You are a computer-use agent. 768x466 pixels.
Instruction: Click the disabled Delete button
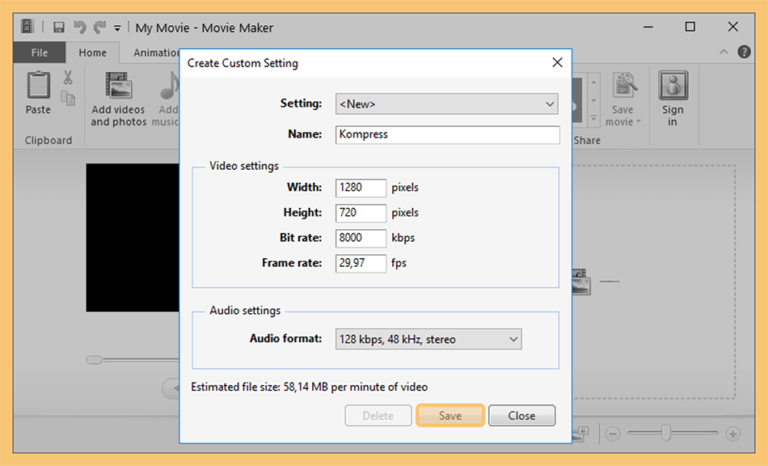point(378,416)
